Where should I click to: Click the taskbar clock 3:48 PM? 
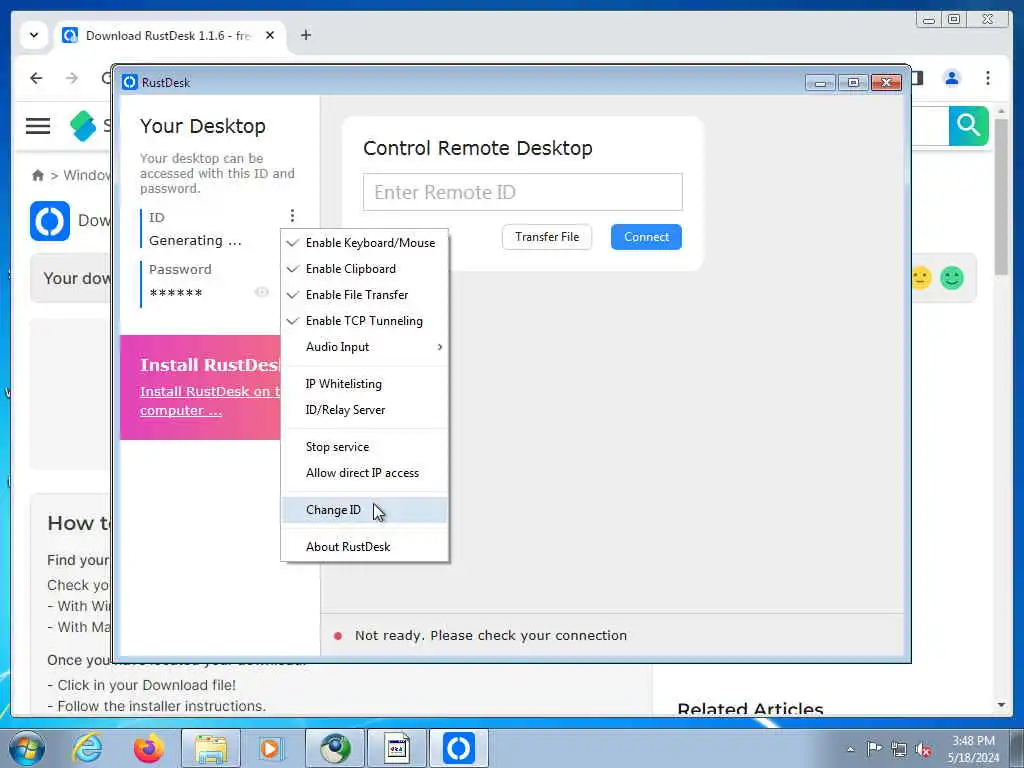(973, 741)
